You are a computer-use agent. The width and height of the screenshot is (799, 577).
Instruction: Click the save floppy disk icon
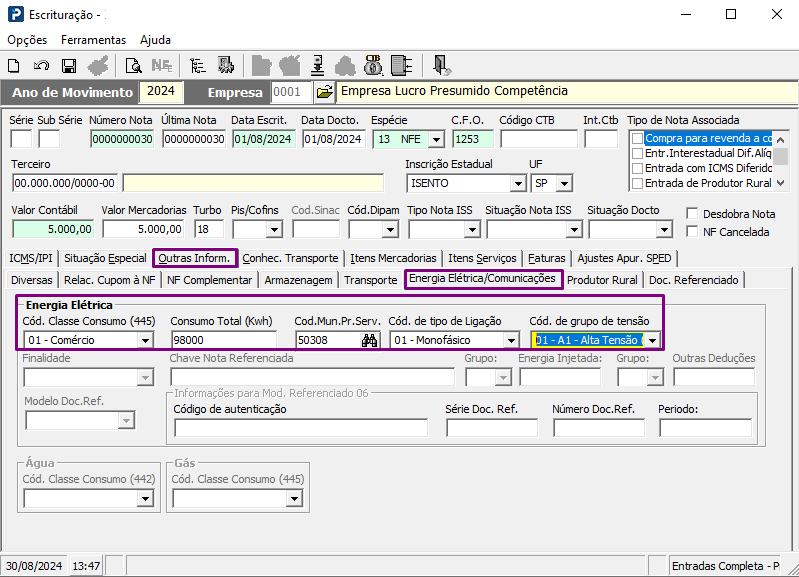(69, 66)
